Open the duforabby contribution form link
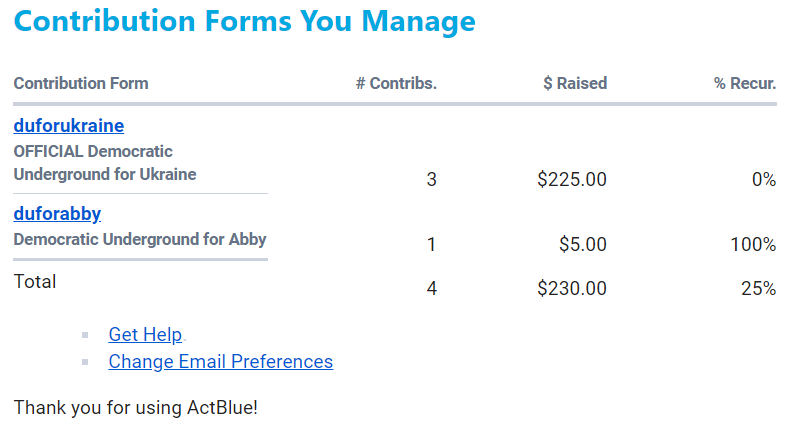Image resolution: width=793 pixels, height=426 pixels. pyautogui.click(x=57, y=213)
